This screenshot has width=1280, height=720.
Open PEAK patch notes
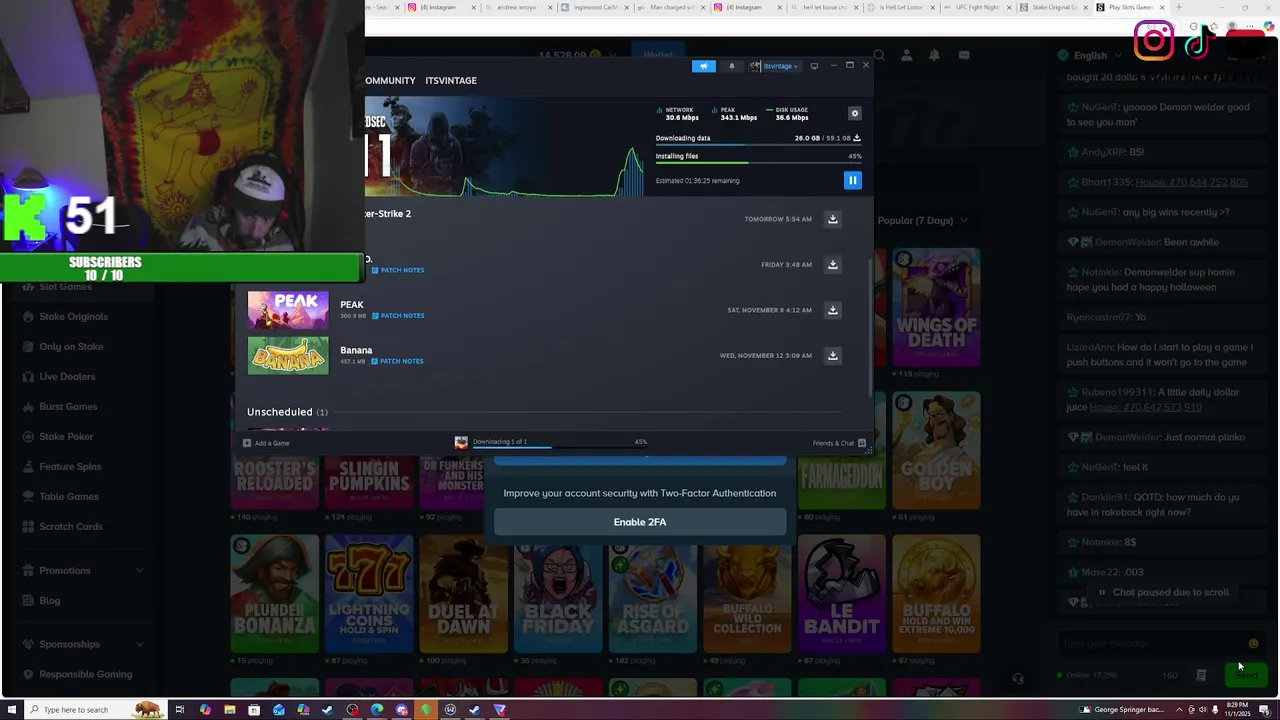click(398, 316)
